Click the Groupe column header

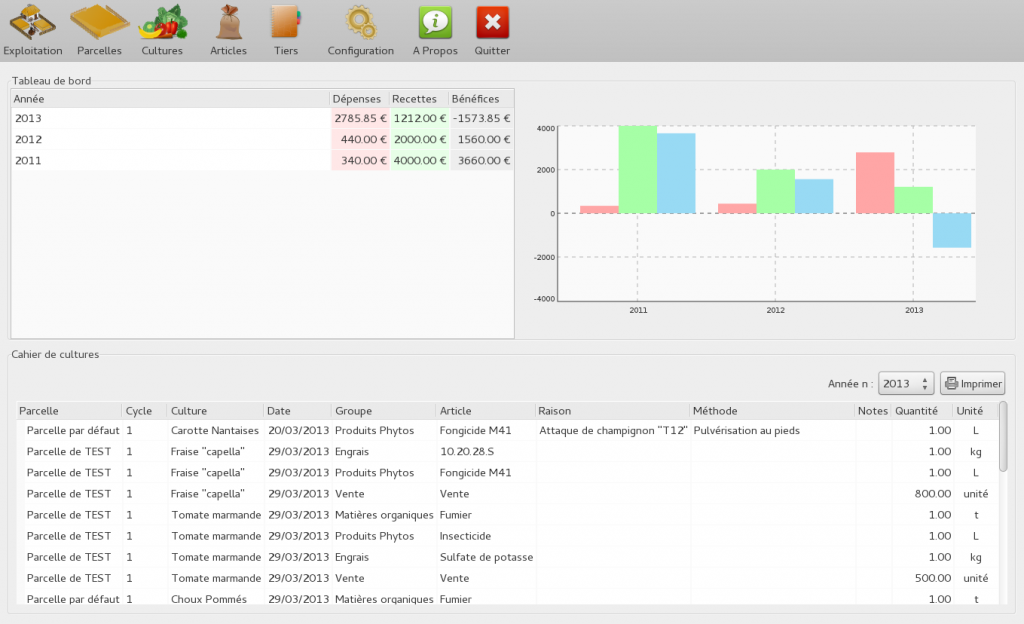(x=383, y=411)
